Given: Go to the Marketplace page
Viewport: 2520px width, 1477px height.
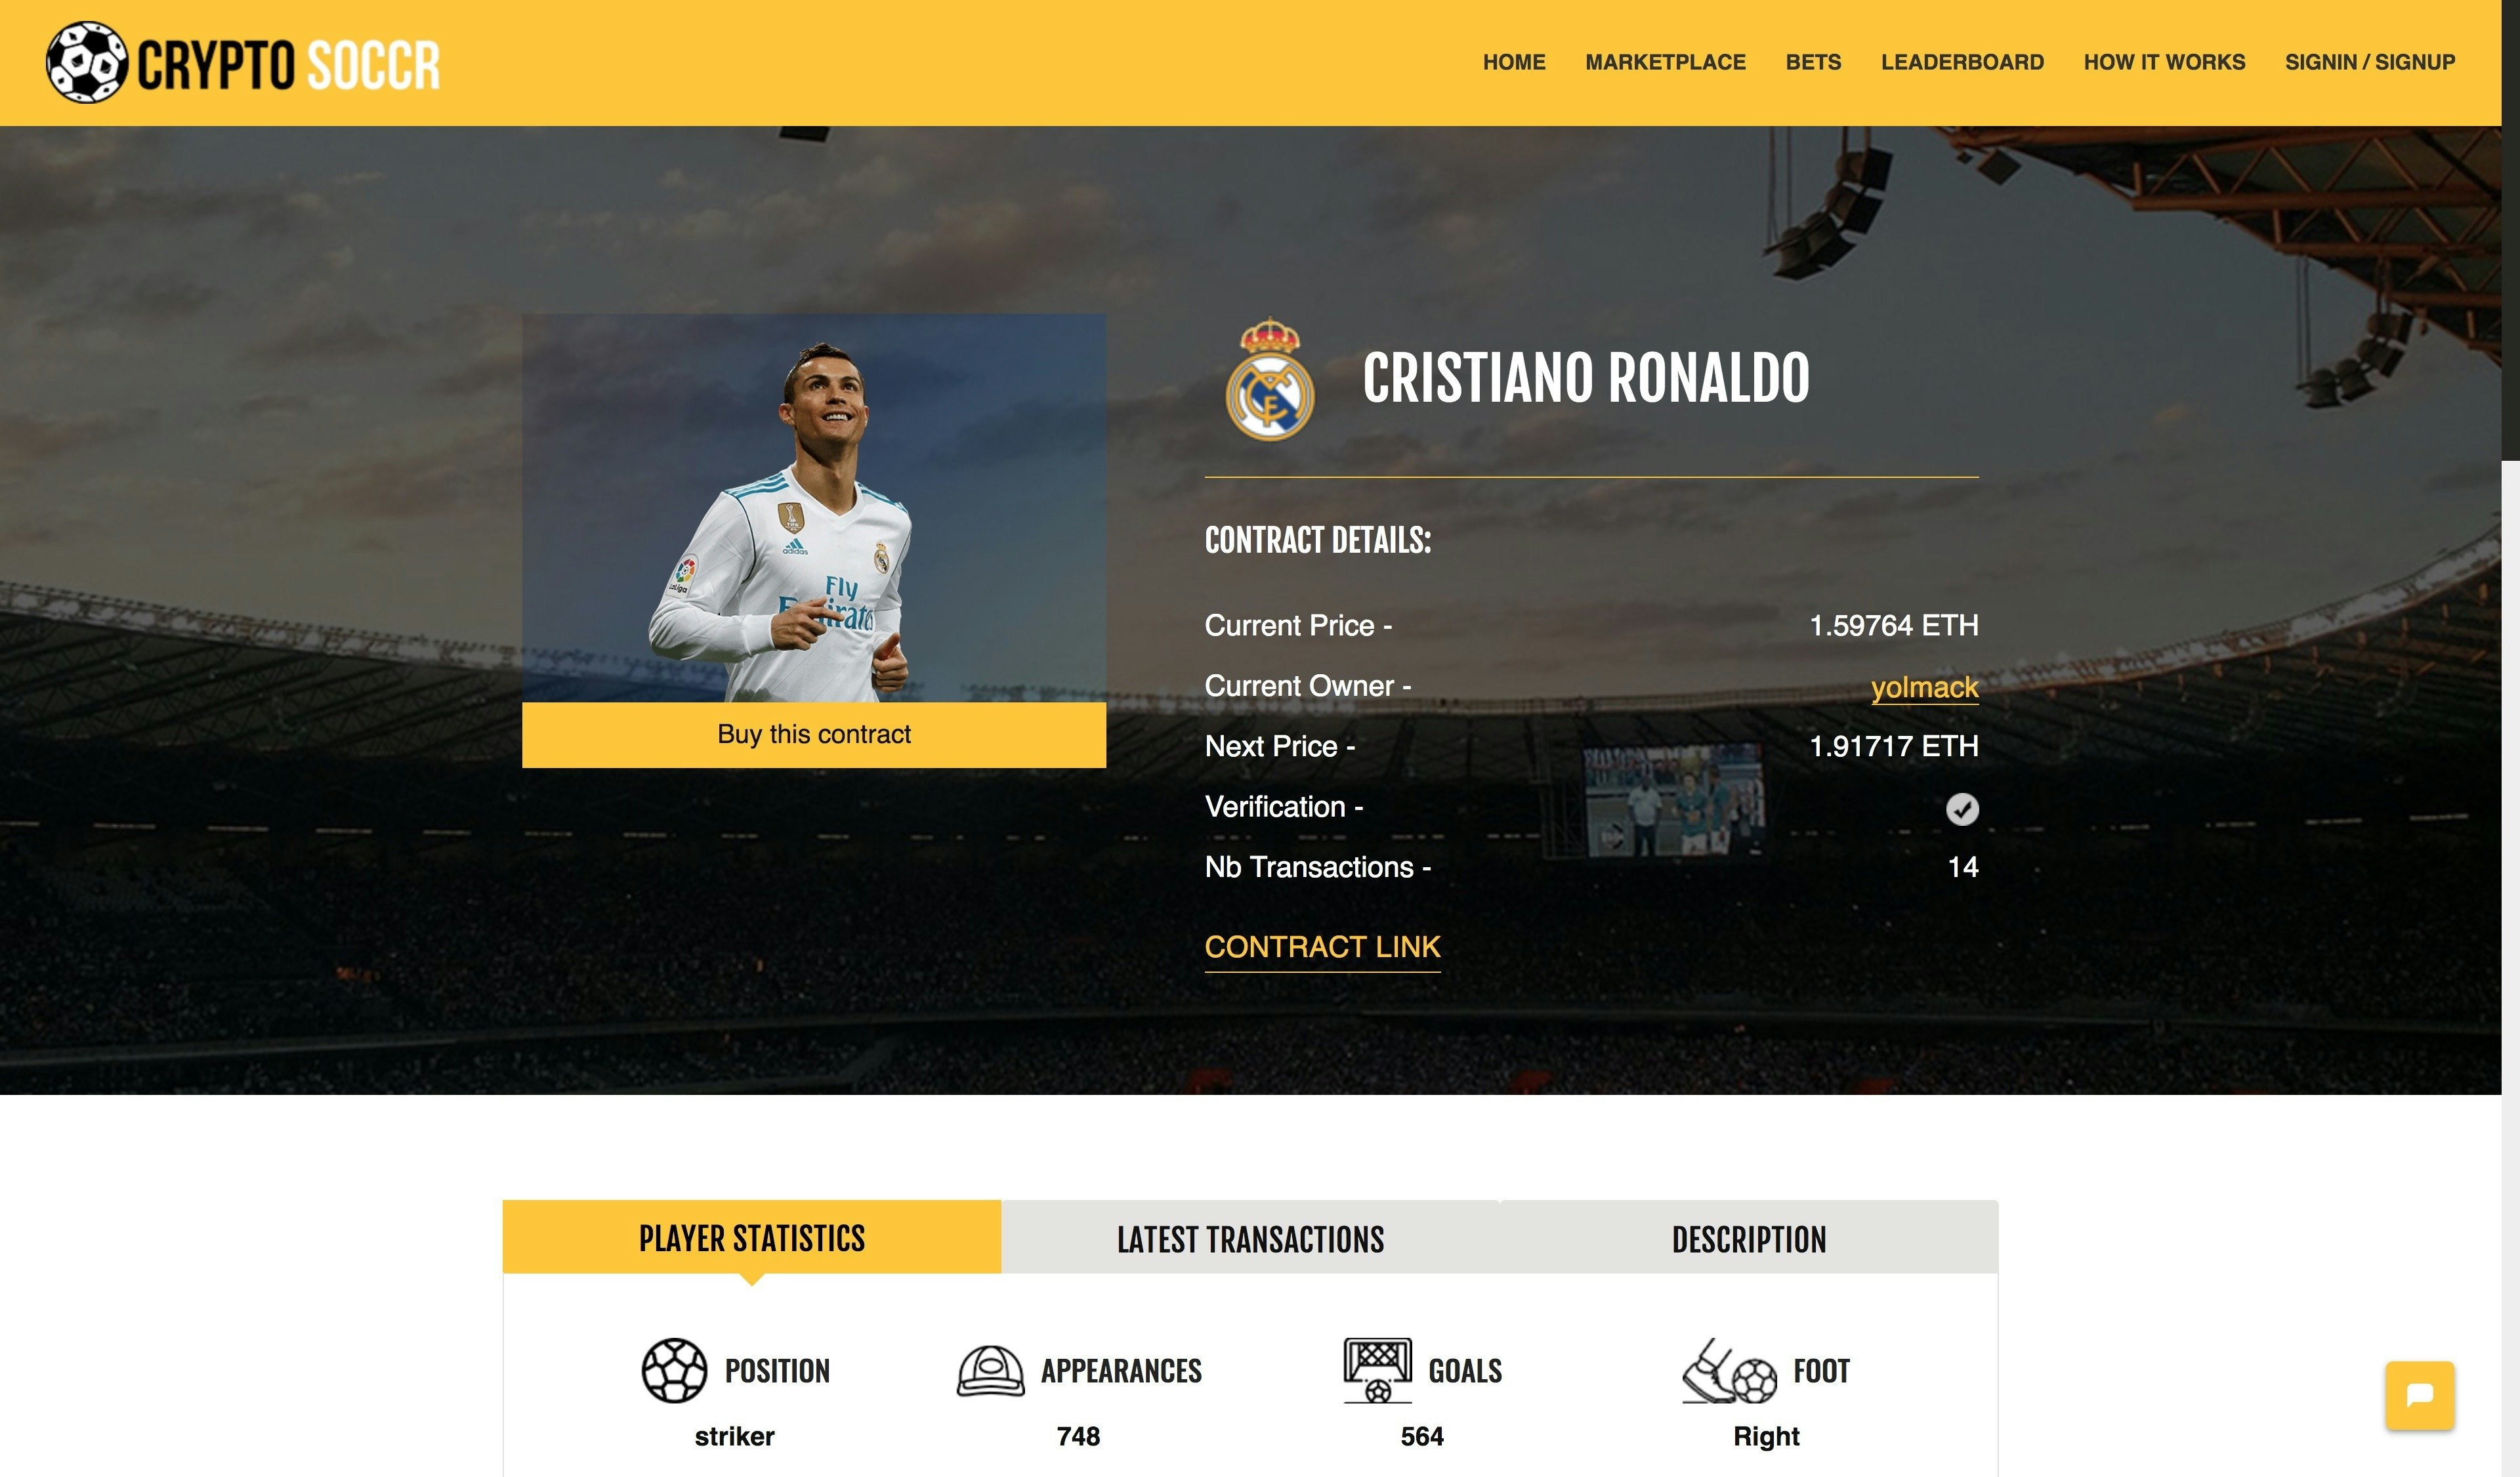Looking at the screenshot, I should (1665, 62).
